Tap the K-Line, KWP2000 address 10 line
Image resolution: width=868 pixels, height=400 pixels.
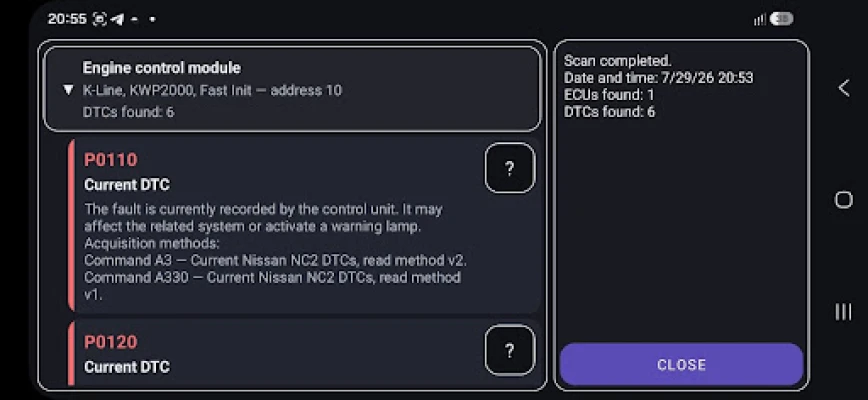[x=212, y=90]
